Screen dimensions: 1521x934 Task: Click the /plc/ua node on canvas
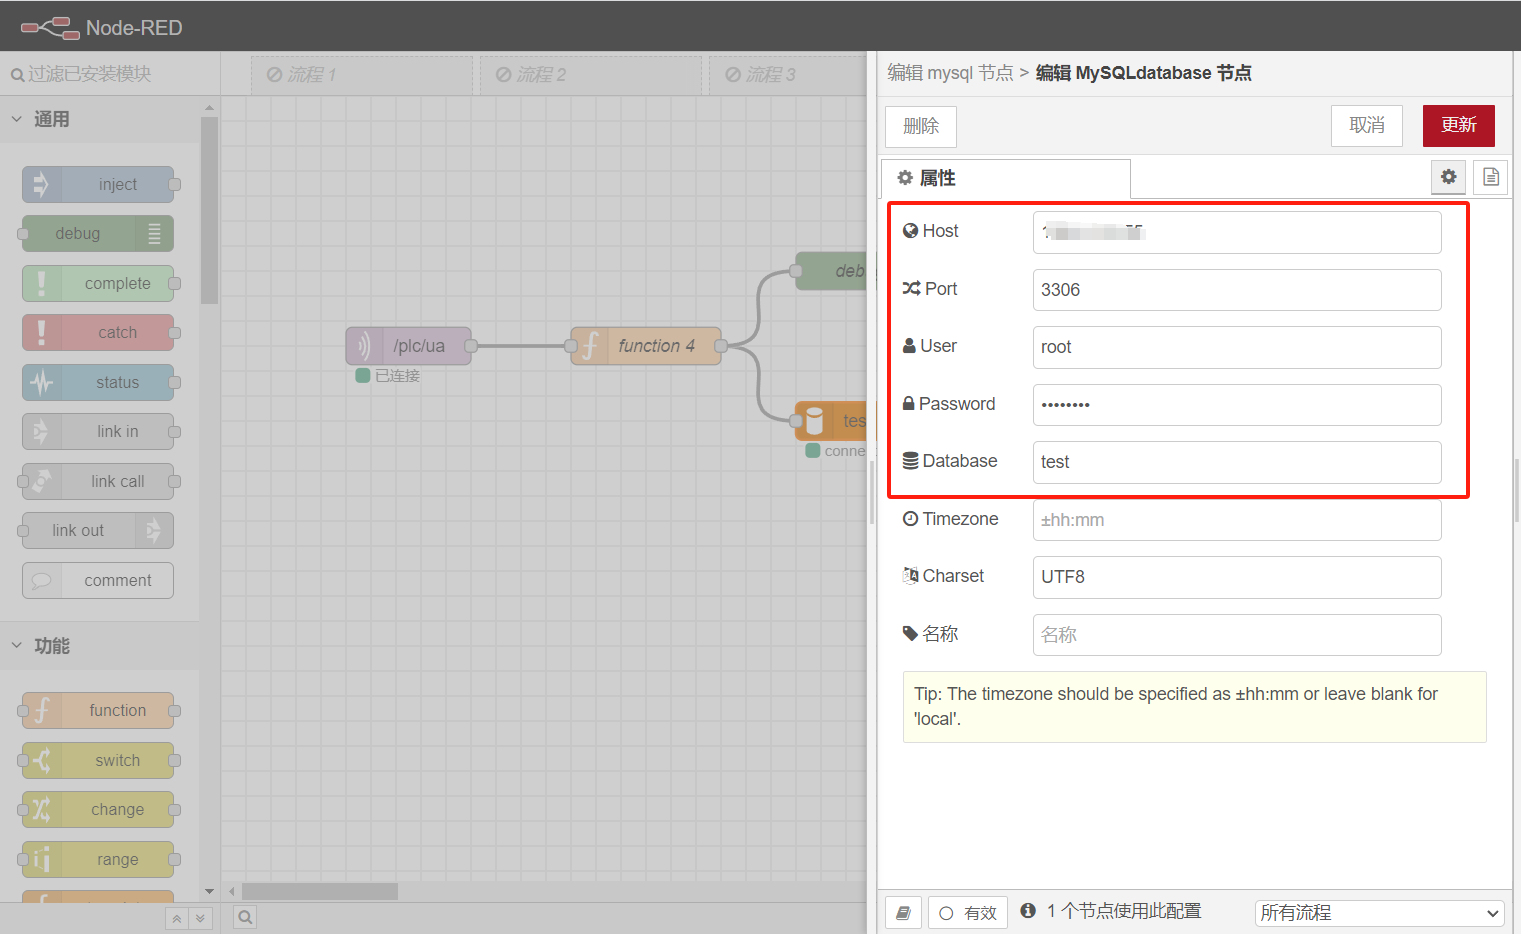tap(408, 346)
